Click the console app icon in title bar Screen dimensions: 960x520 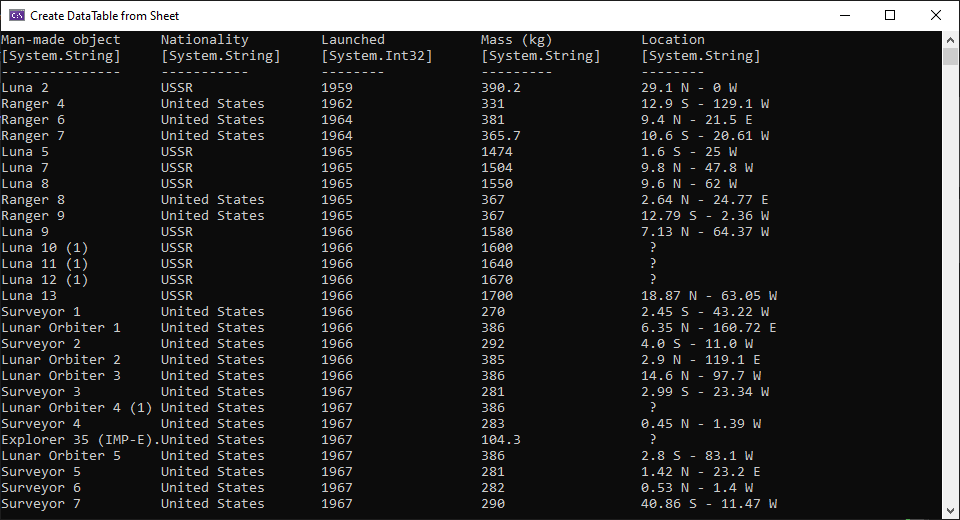pyautogui.click(x=16, y=15)
